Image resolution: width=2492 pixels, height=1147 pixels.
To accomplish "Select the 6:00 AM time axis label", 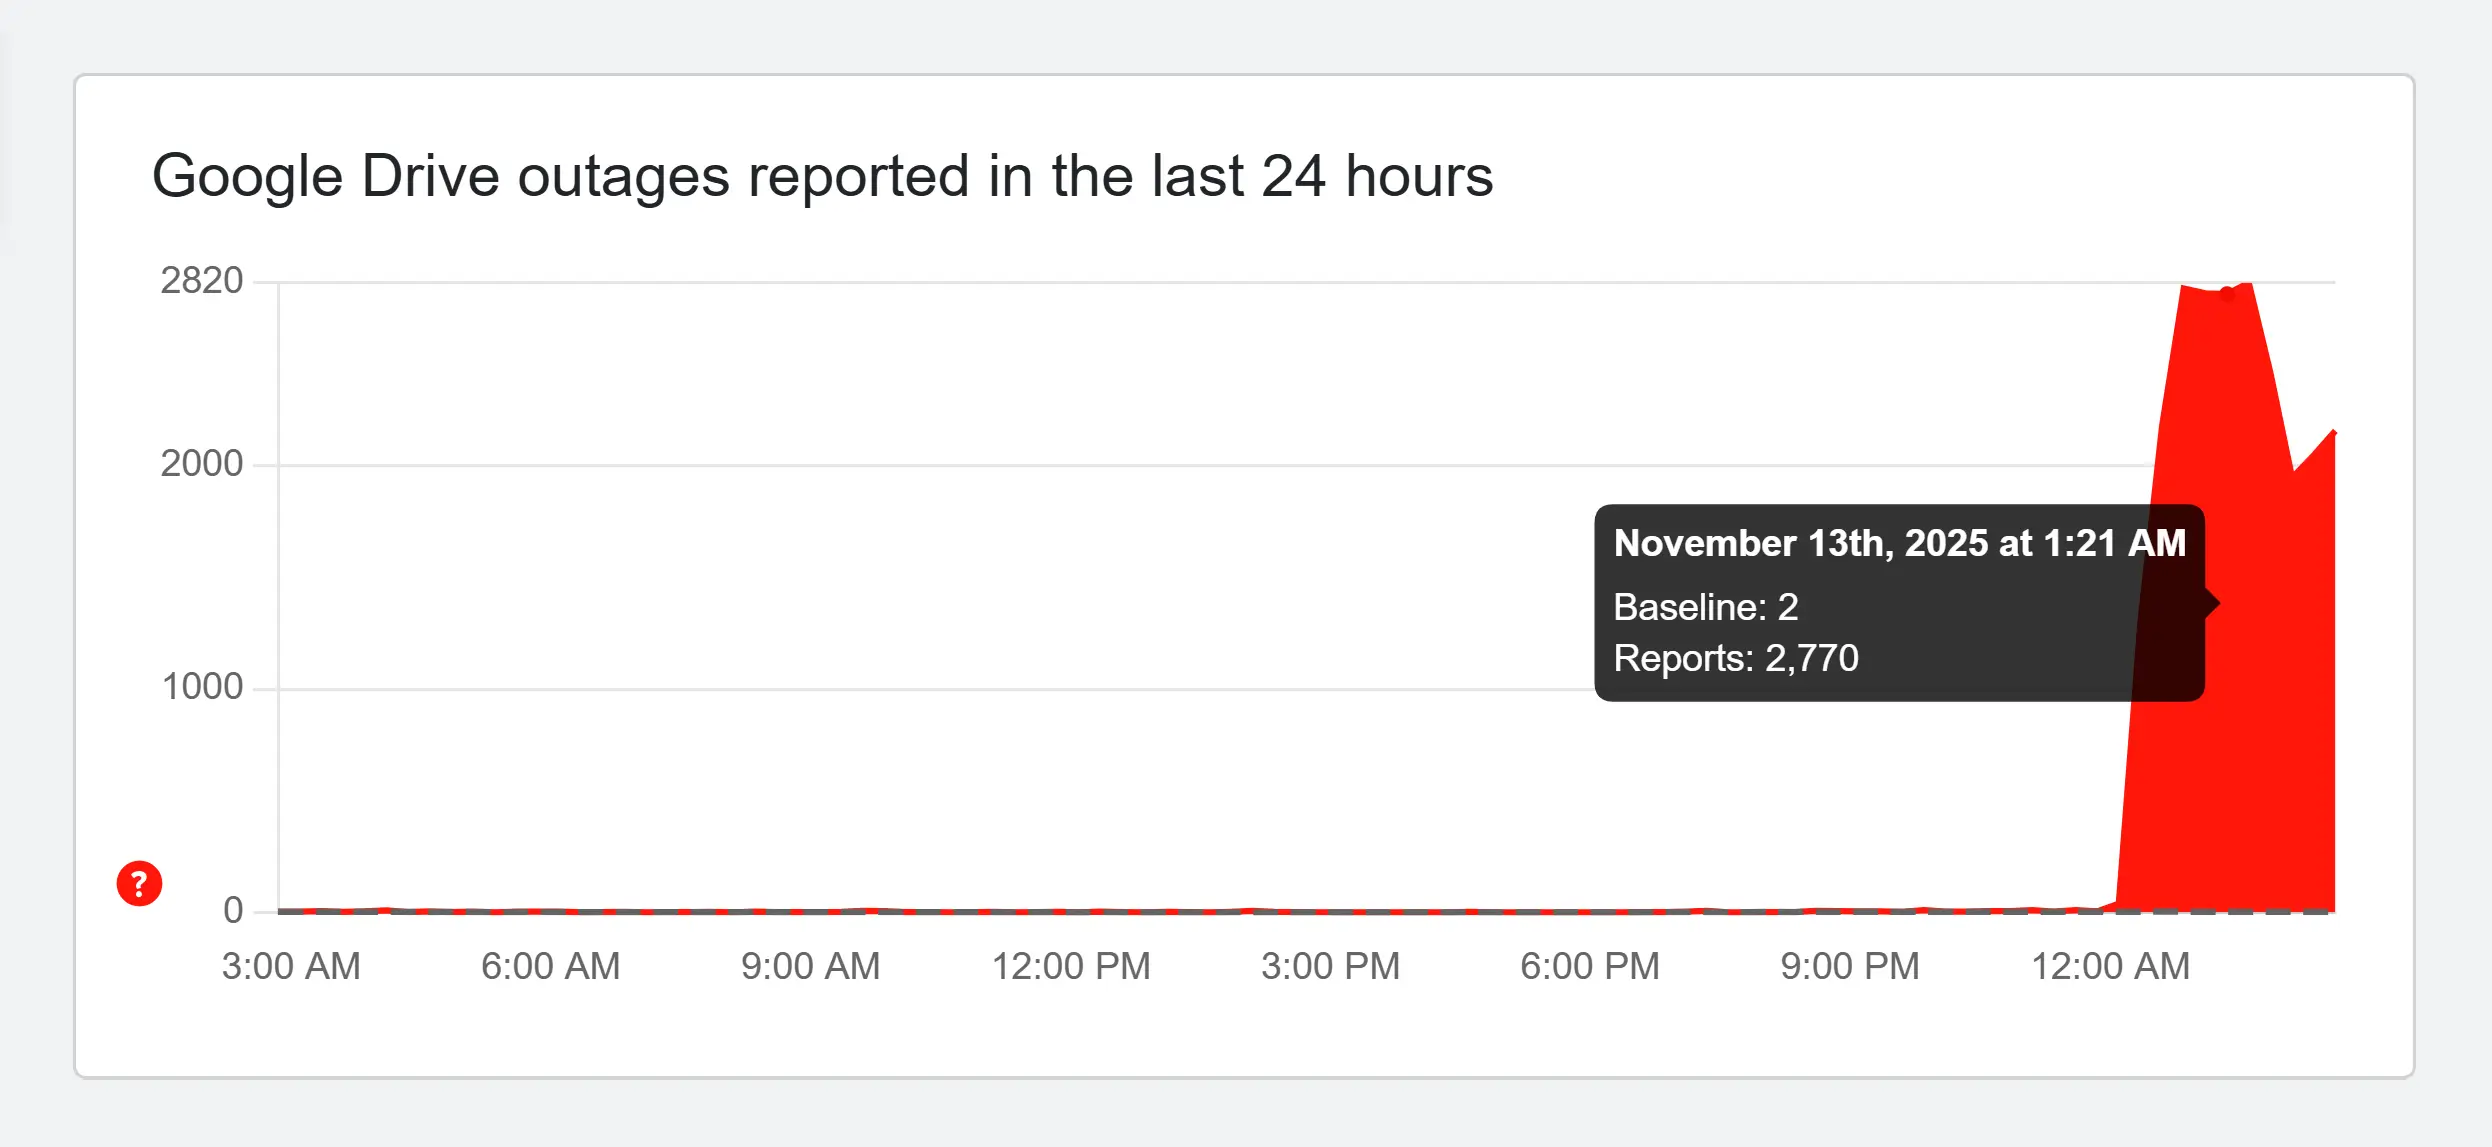I will [551, 967].
